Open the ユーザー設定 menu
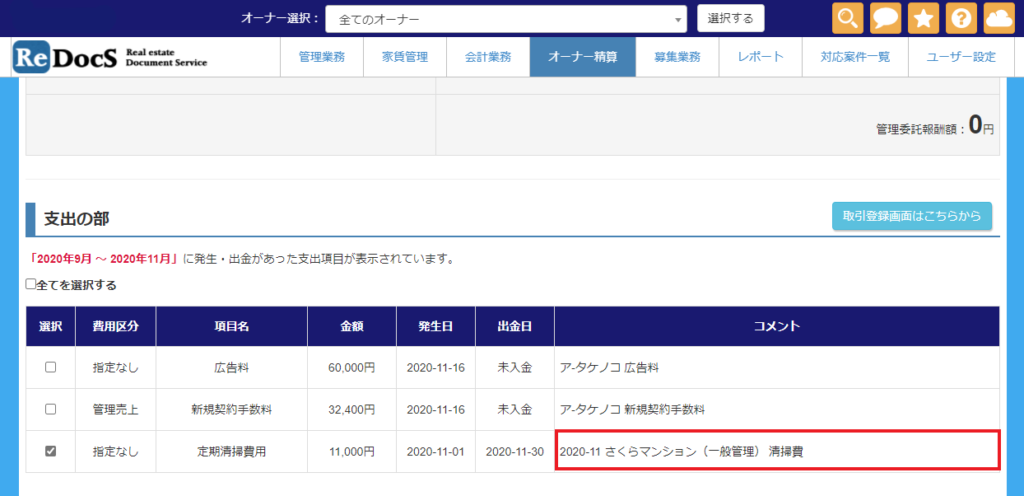Screen dimensions: 1024x496 [x=961, y=57]
